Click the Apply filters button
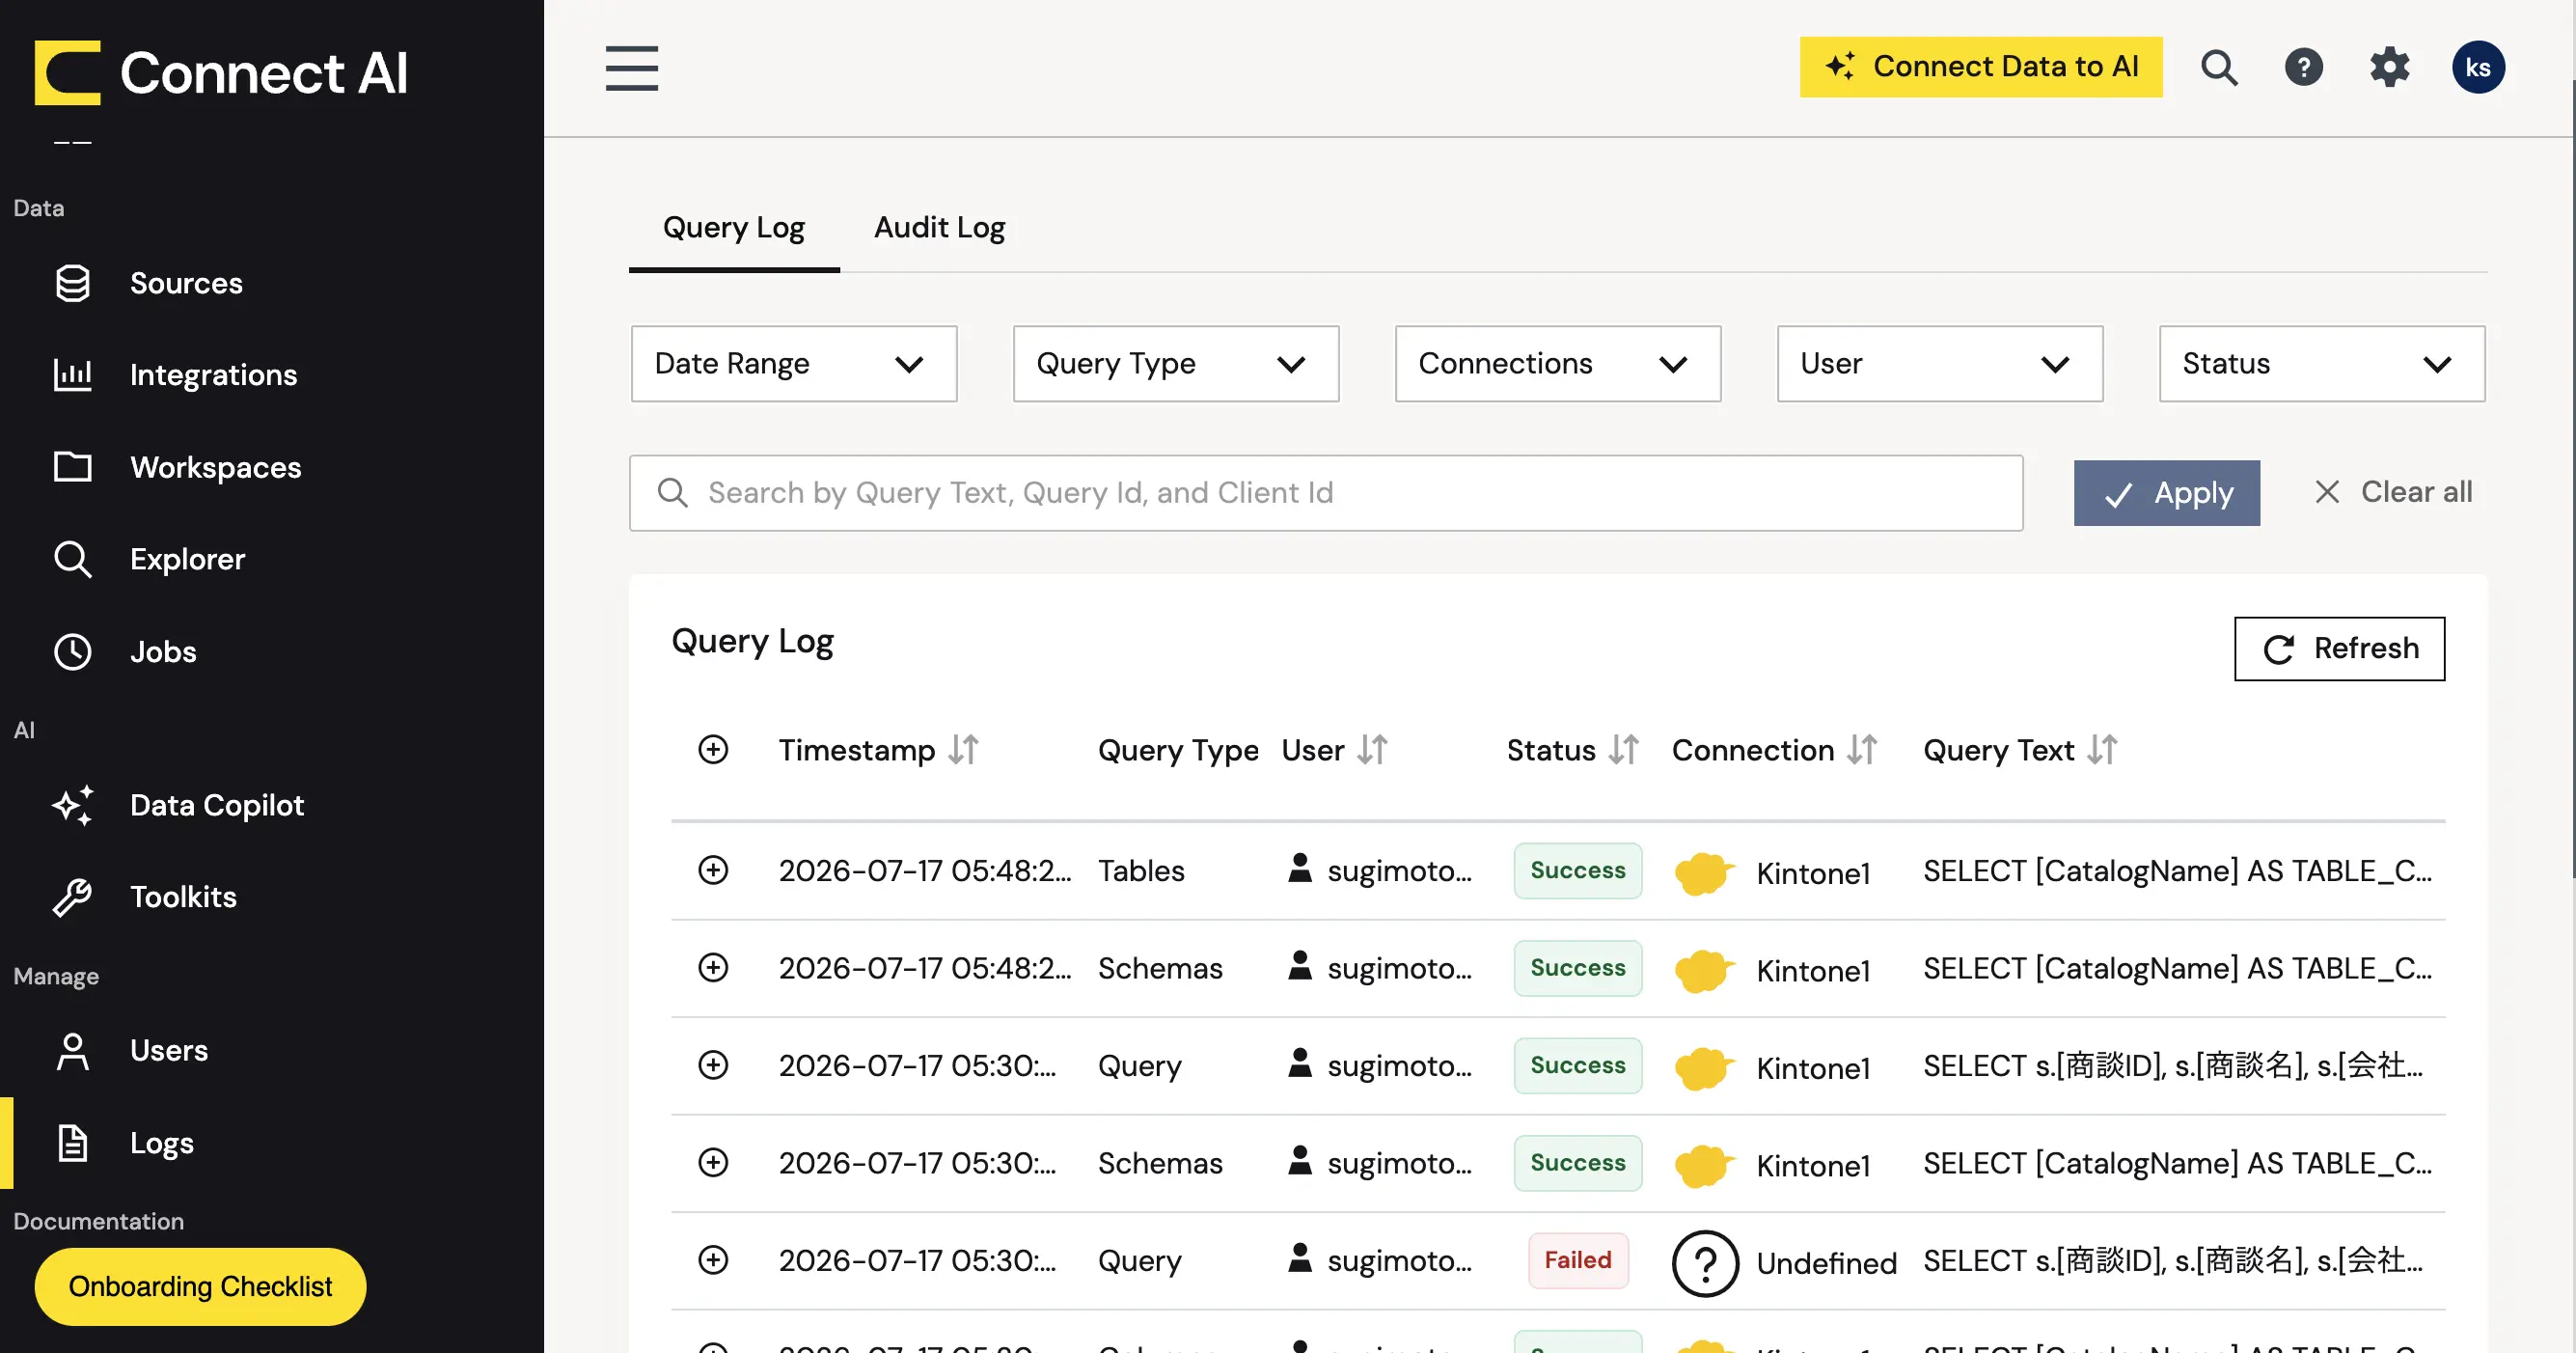Viewport: 2576px width, 1353px height. click(x=2167, y=493)
